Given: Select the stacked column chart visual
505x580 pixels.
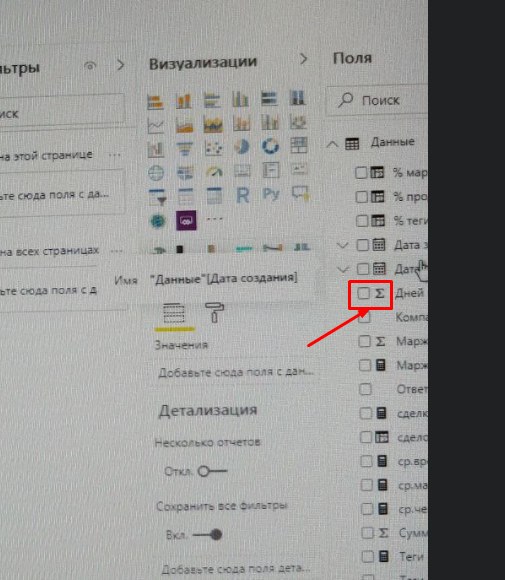Looking at the screenshot, I should tap(184, 100).
